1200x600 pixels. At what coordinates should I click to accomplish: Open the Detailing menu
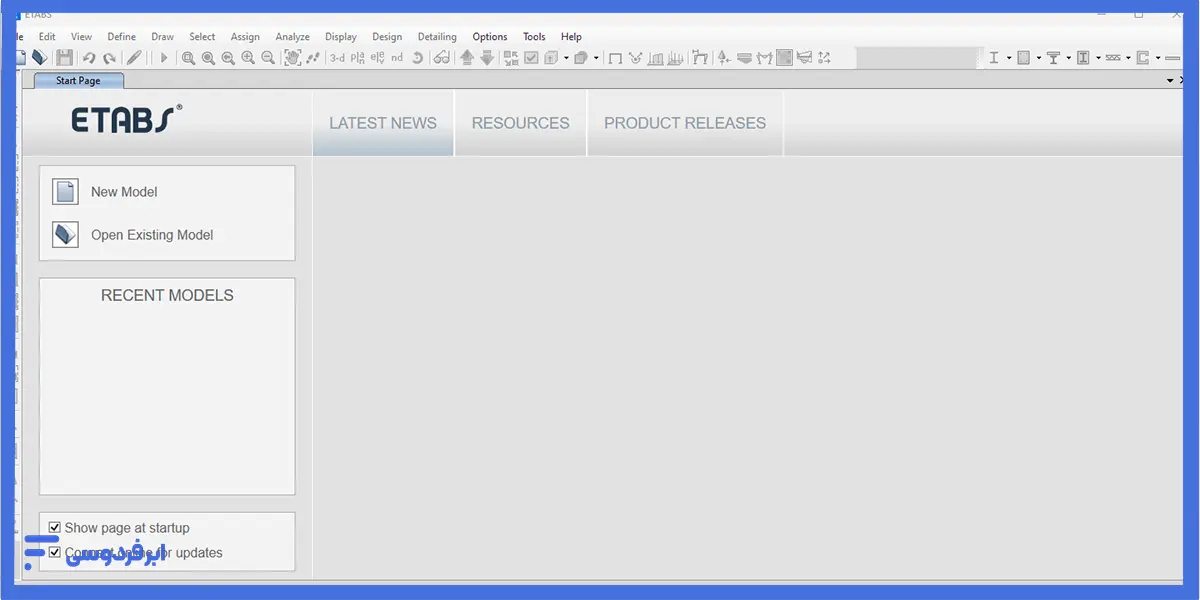[x=437, y=37]
